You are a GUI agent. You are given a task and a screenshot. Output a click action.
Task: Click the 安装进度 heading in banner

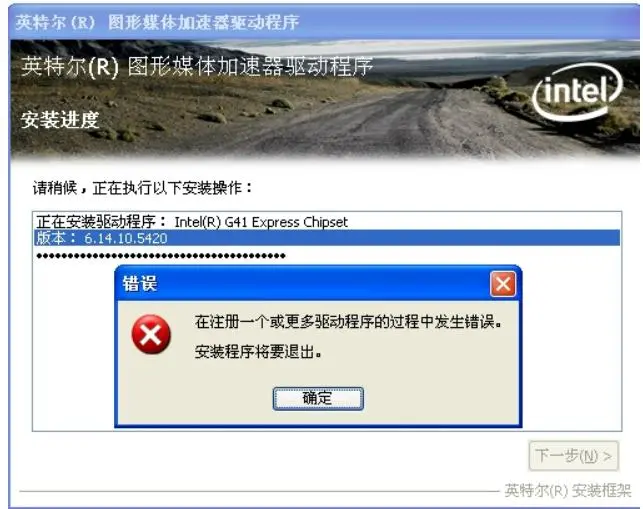(x=60, y=120)
